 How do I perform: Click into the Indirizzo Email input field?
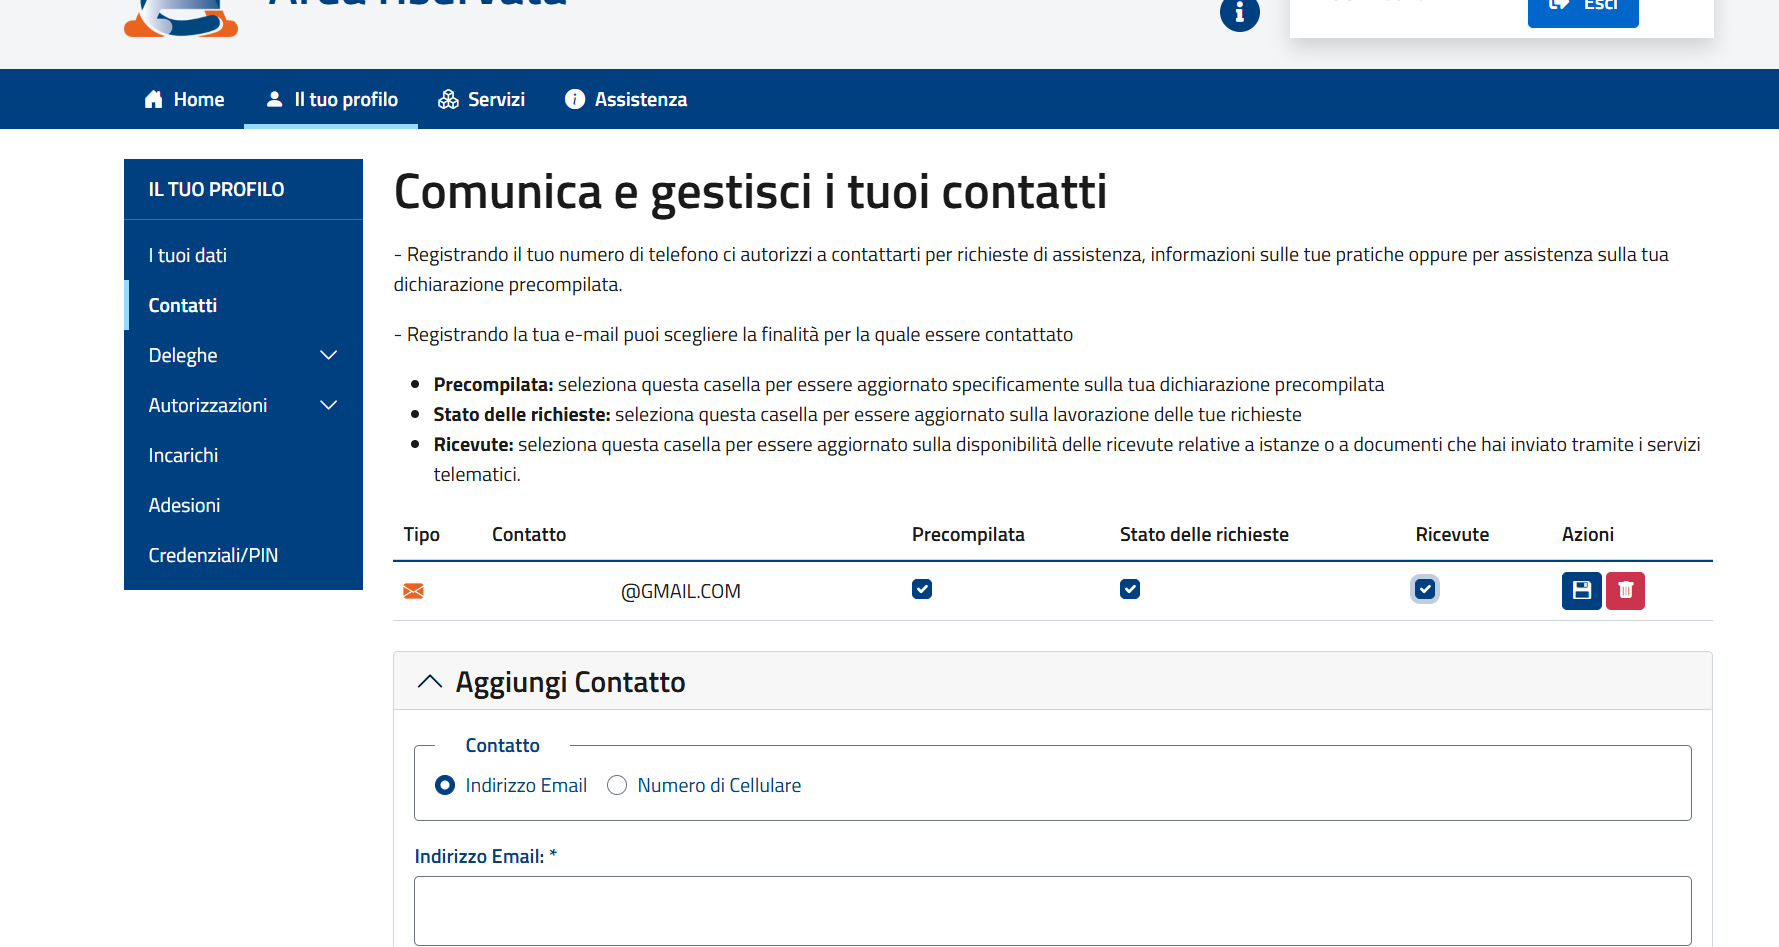(1052, 911)
